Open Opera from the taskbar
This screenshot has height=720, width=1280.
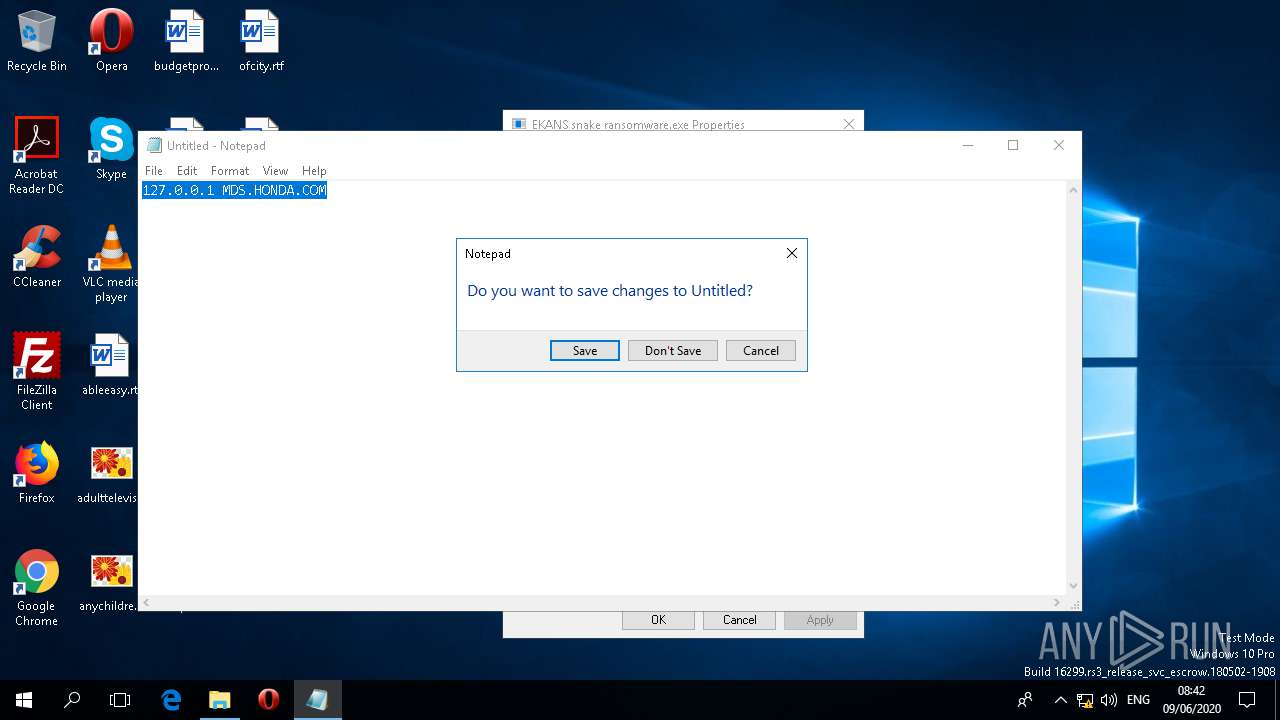point(268,700)
